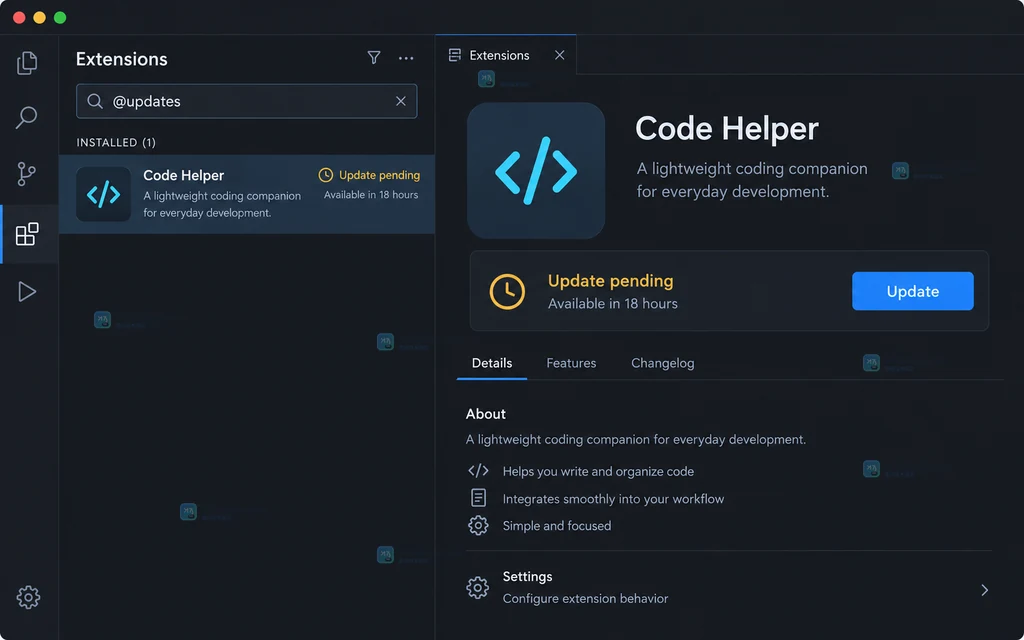
Task: Select the Extensions blocks icon in activity bar
Action: pyautogui.click(x=27, y=234)
